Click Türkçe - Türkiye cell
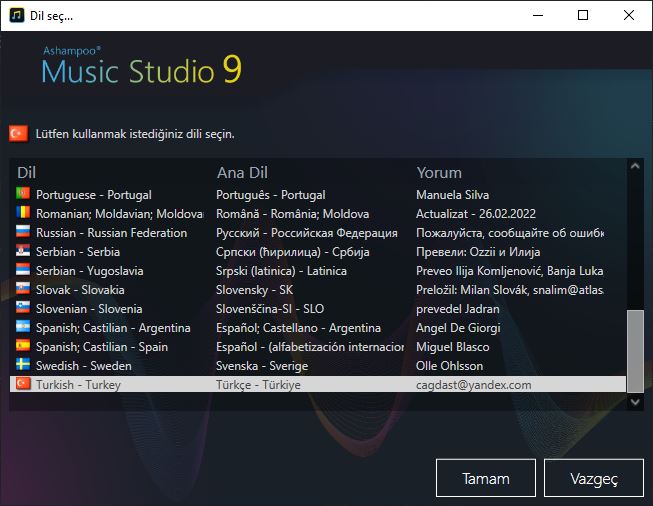653x506 pixels. pos(258,385)
